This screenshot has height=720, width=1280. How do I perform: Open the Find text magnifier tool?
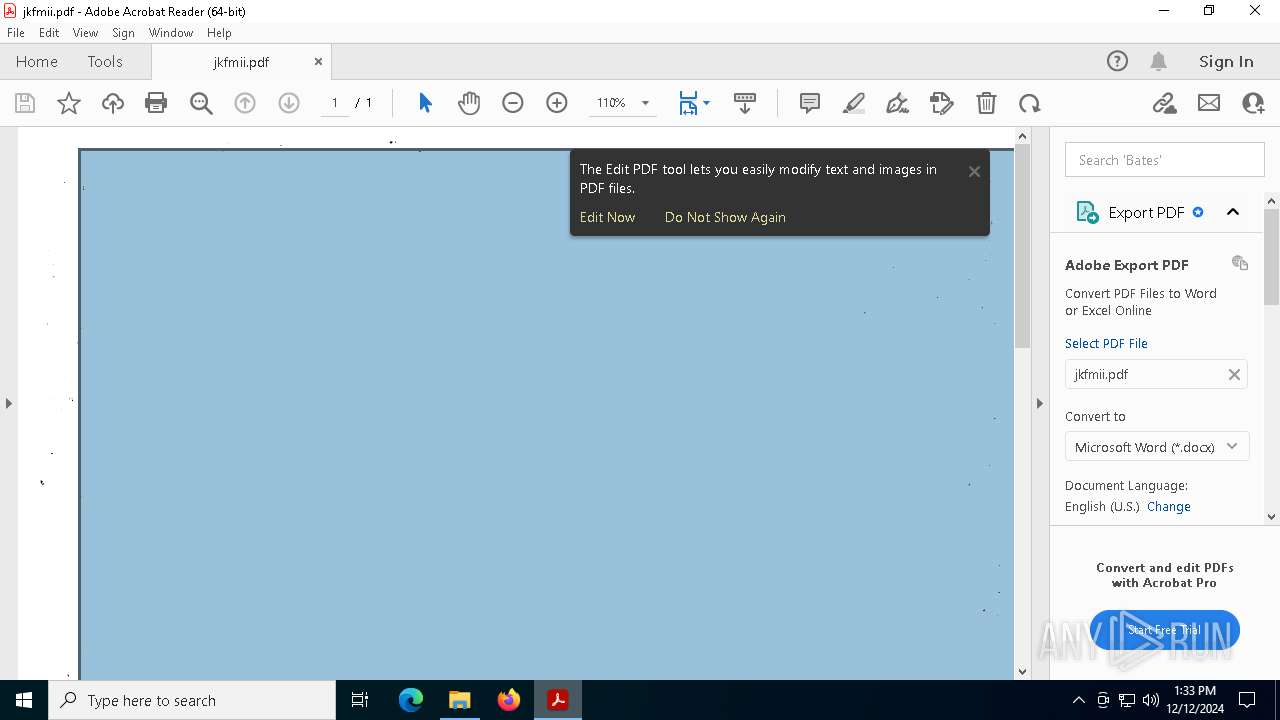[201, 103]
